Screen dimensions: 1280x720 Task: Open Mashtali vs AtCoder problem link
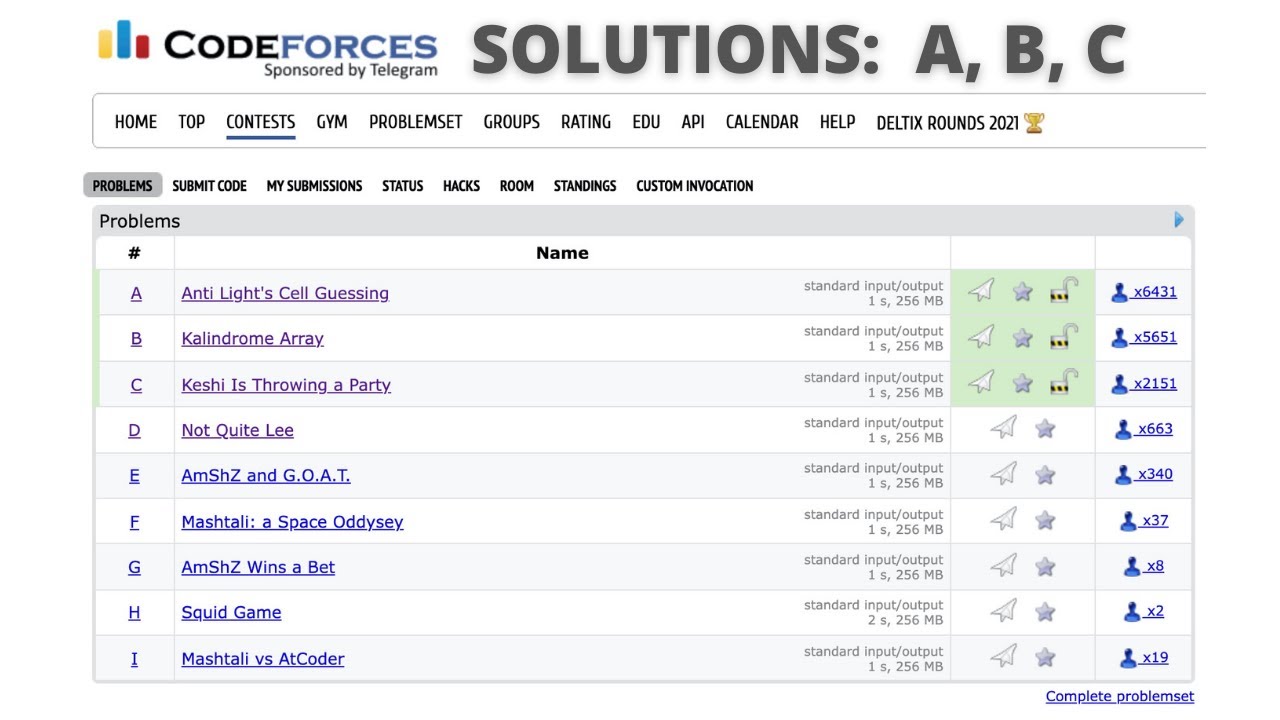point(263,658)
